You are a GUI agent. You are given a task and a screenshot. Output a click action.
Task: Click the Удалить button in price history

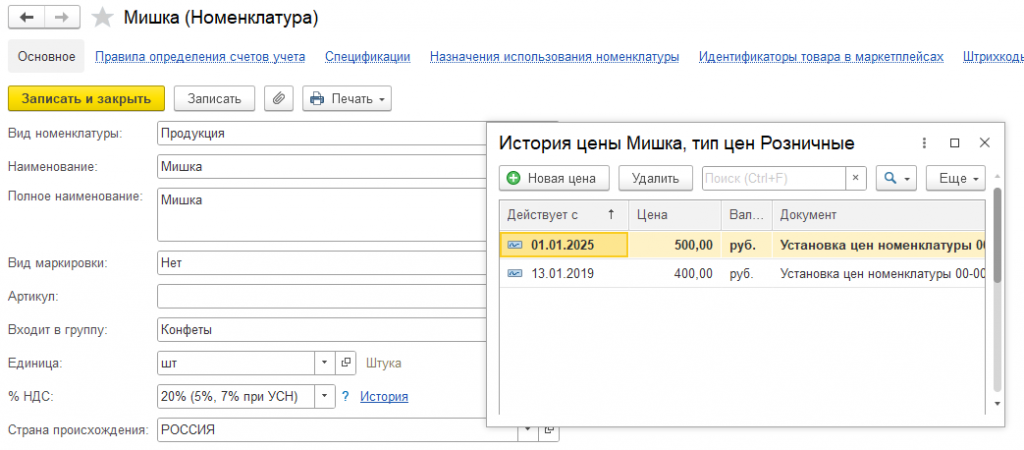[x=655, y=178]
